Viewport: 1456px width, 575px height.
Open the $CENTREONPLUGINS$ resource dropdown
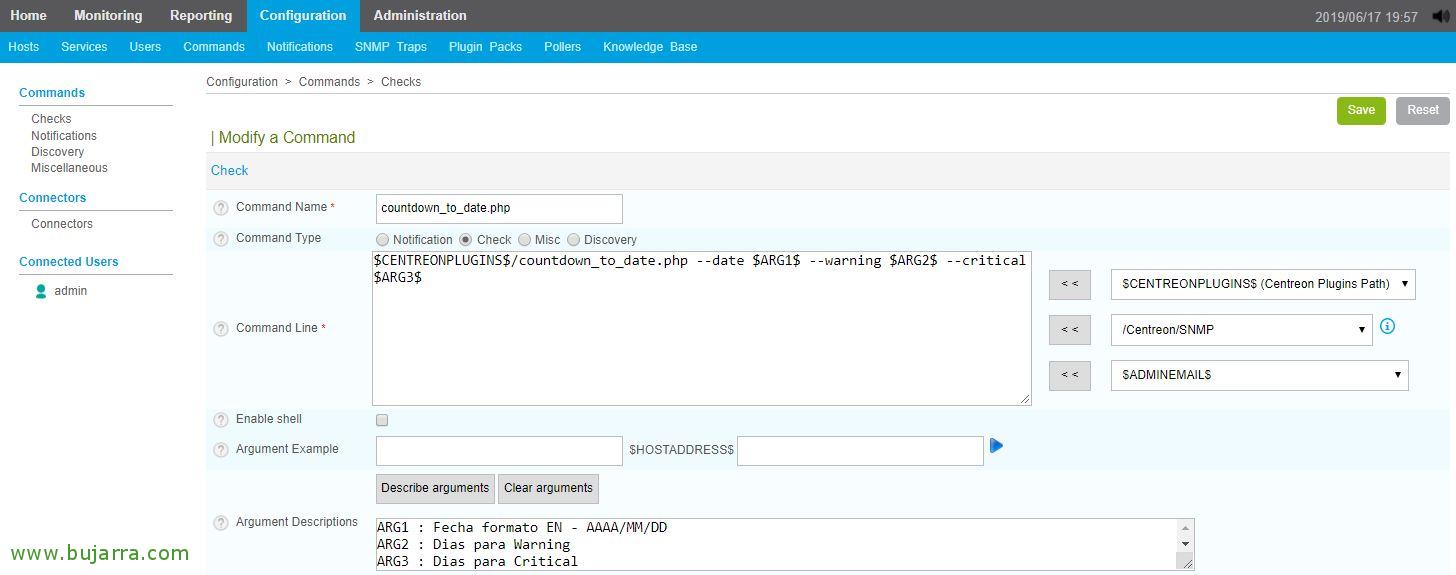(1263, 284)
